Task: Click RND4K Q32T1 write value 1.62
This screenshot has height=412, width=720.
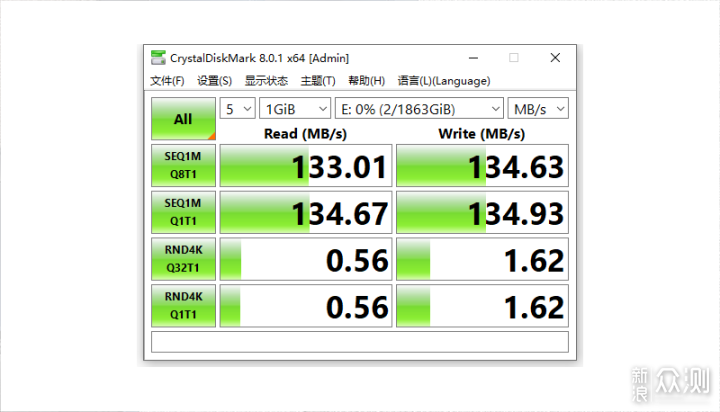Action: (x=482, y=259)
